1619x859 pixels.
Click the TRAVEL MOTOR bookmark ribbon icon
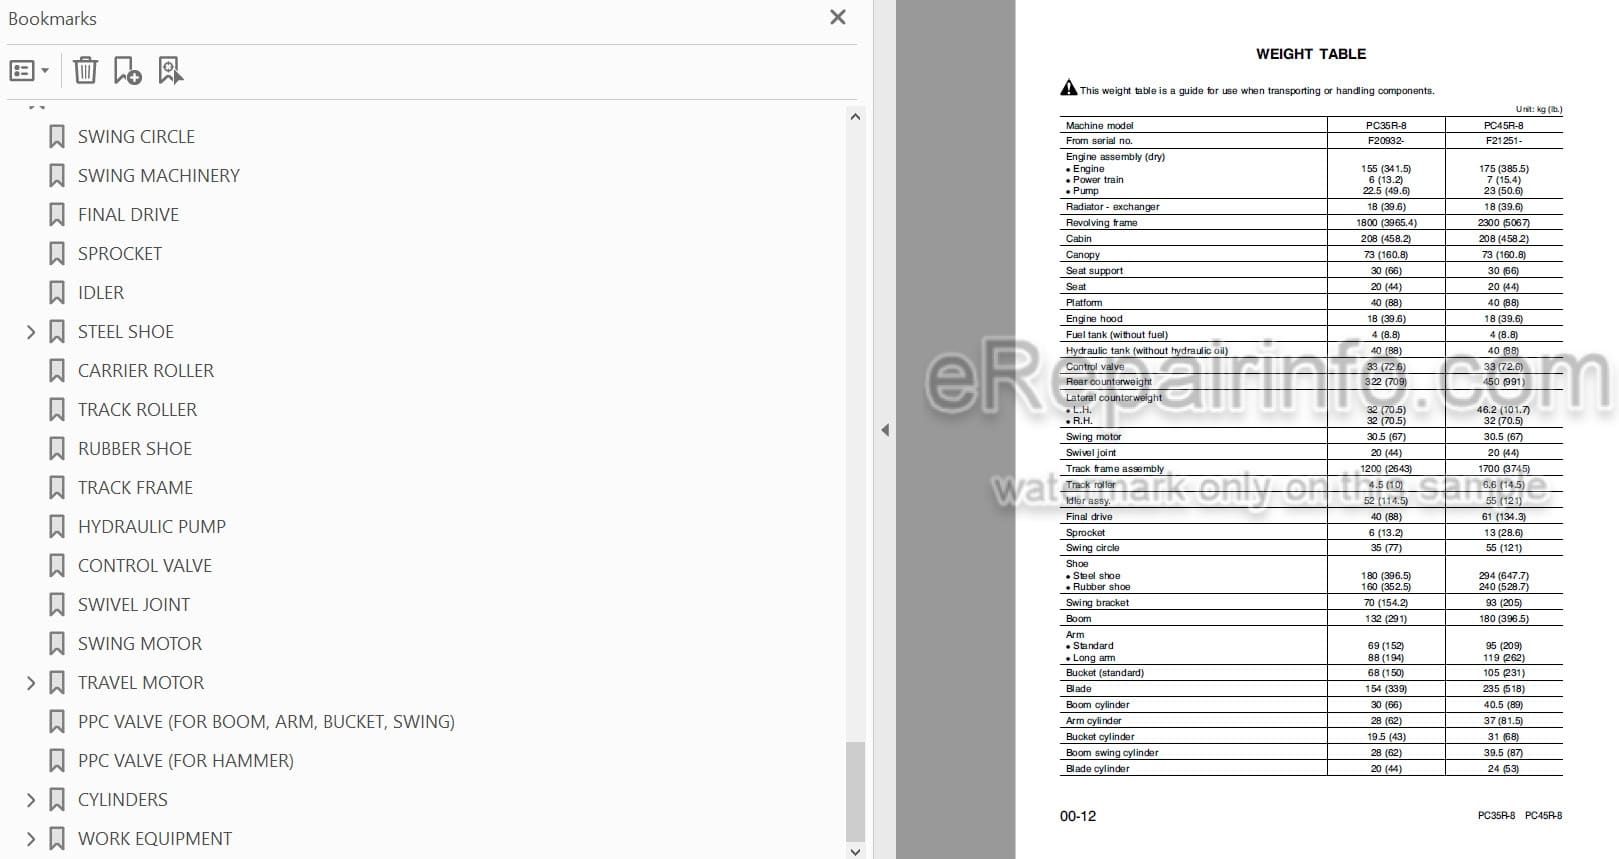point(57,683)
